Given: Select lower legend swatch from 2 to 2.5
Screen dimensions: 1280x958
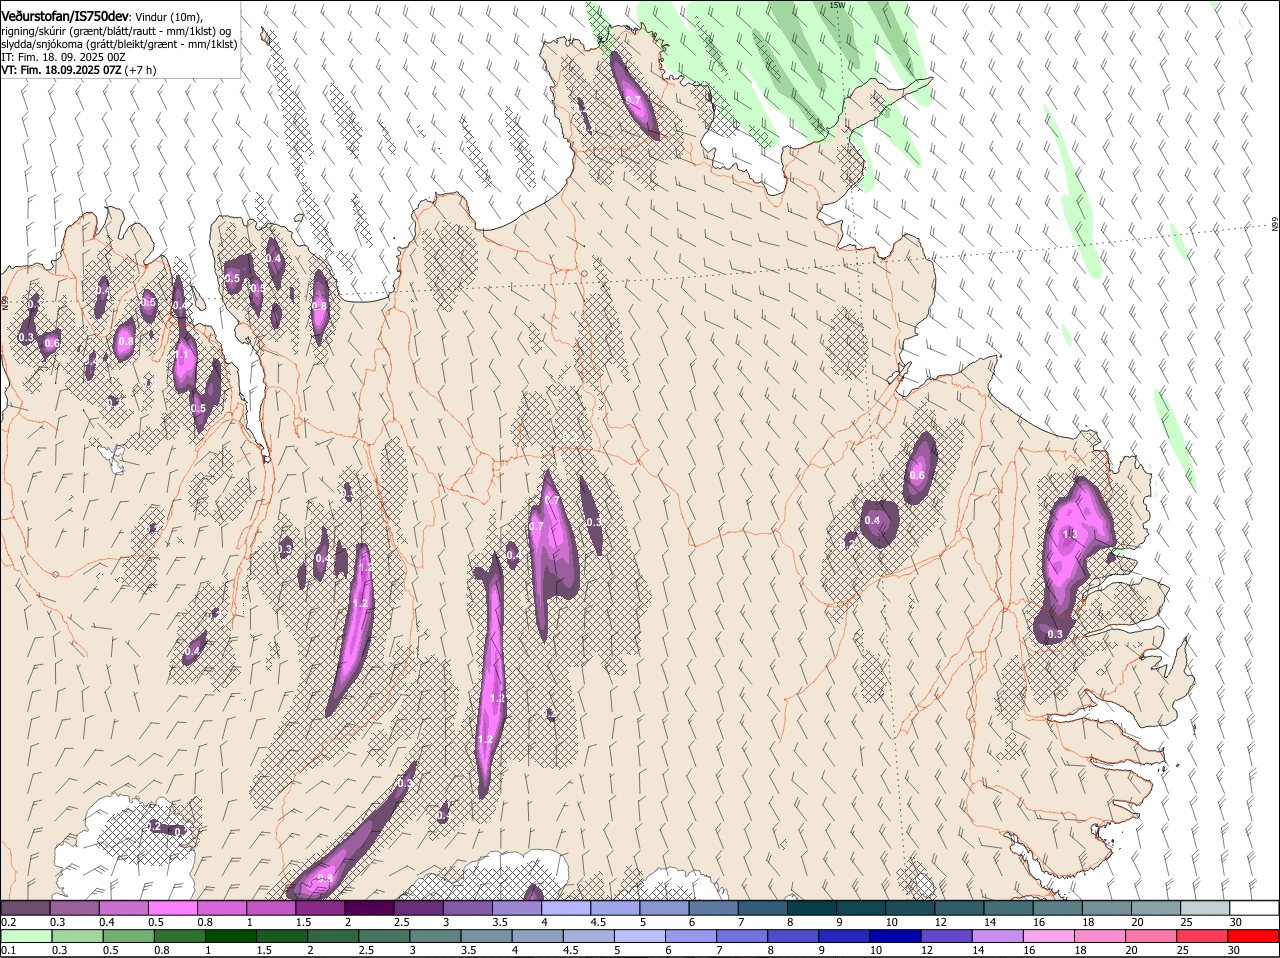Looking at the screenshot, I should pos(333,936).
